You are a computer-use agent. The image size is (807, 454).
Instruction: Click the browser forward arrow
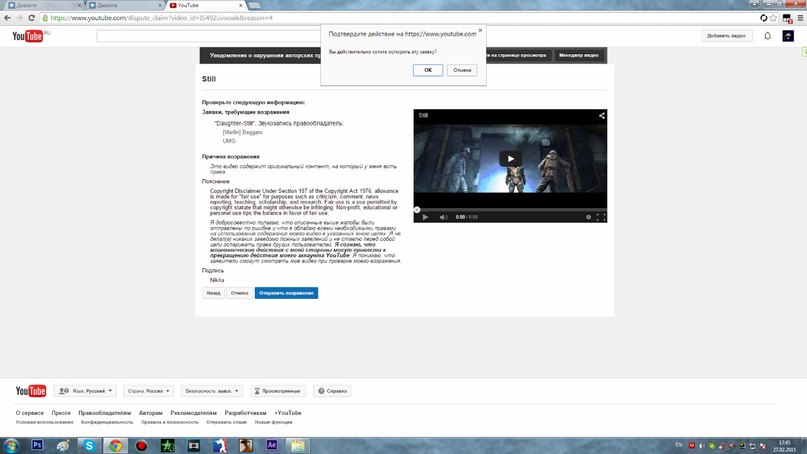tap(19, 18)
